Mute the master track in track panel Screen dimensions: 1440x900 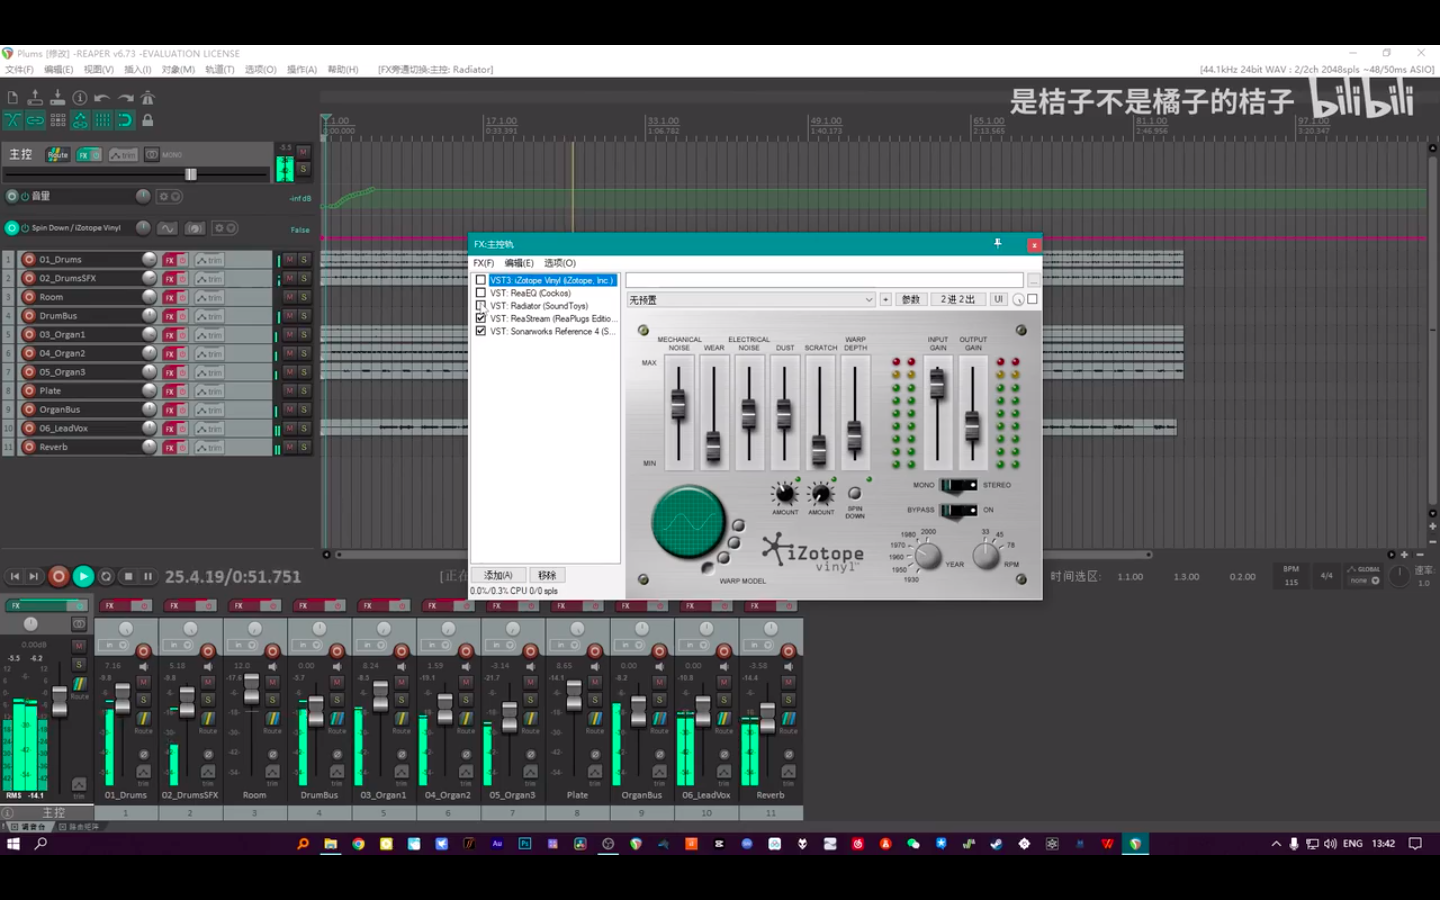pos(303,152)
